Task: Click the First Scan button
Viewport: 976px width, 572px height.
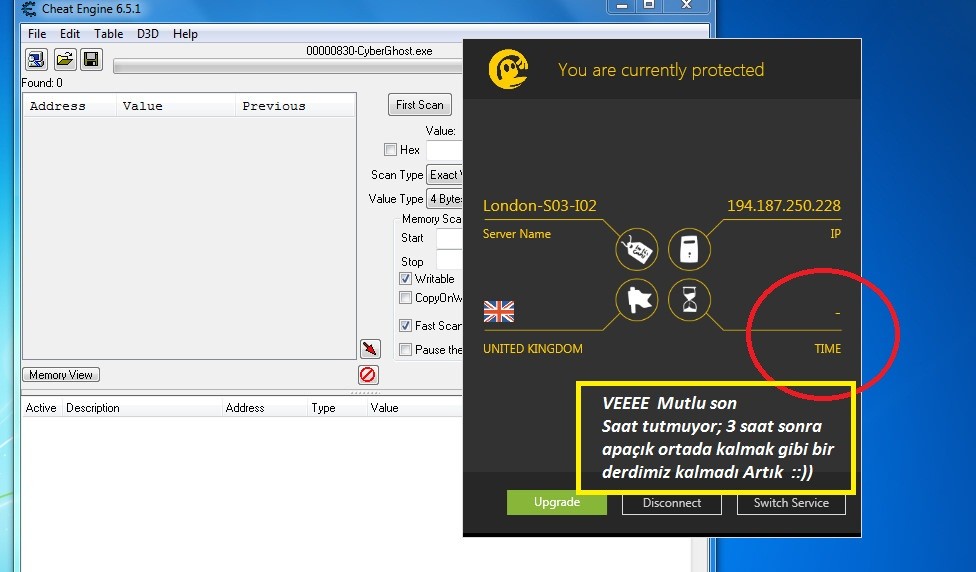Action: pyautogui.click(x=420, y=105)
